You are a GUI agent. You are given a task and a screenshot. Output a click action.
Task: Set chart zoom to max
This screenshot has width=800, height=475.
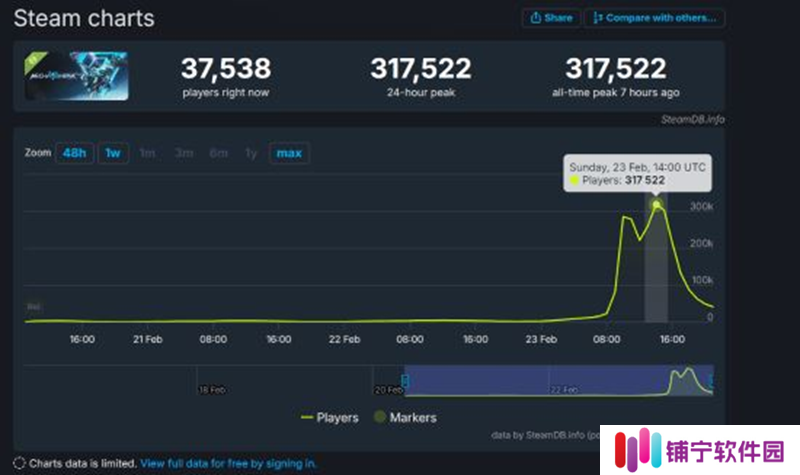pos(289,153)
